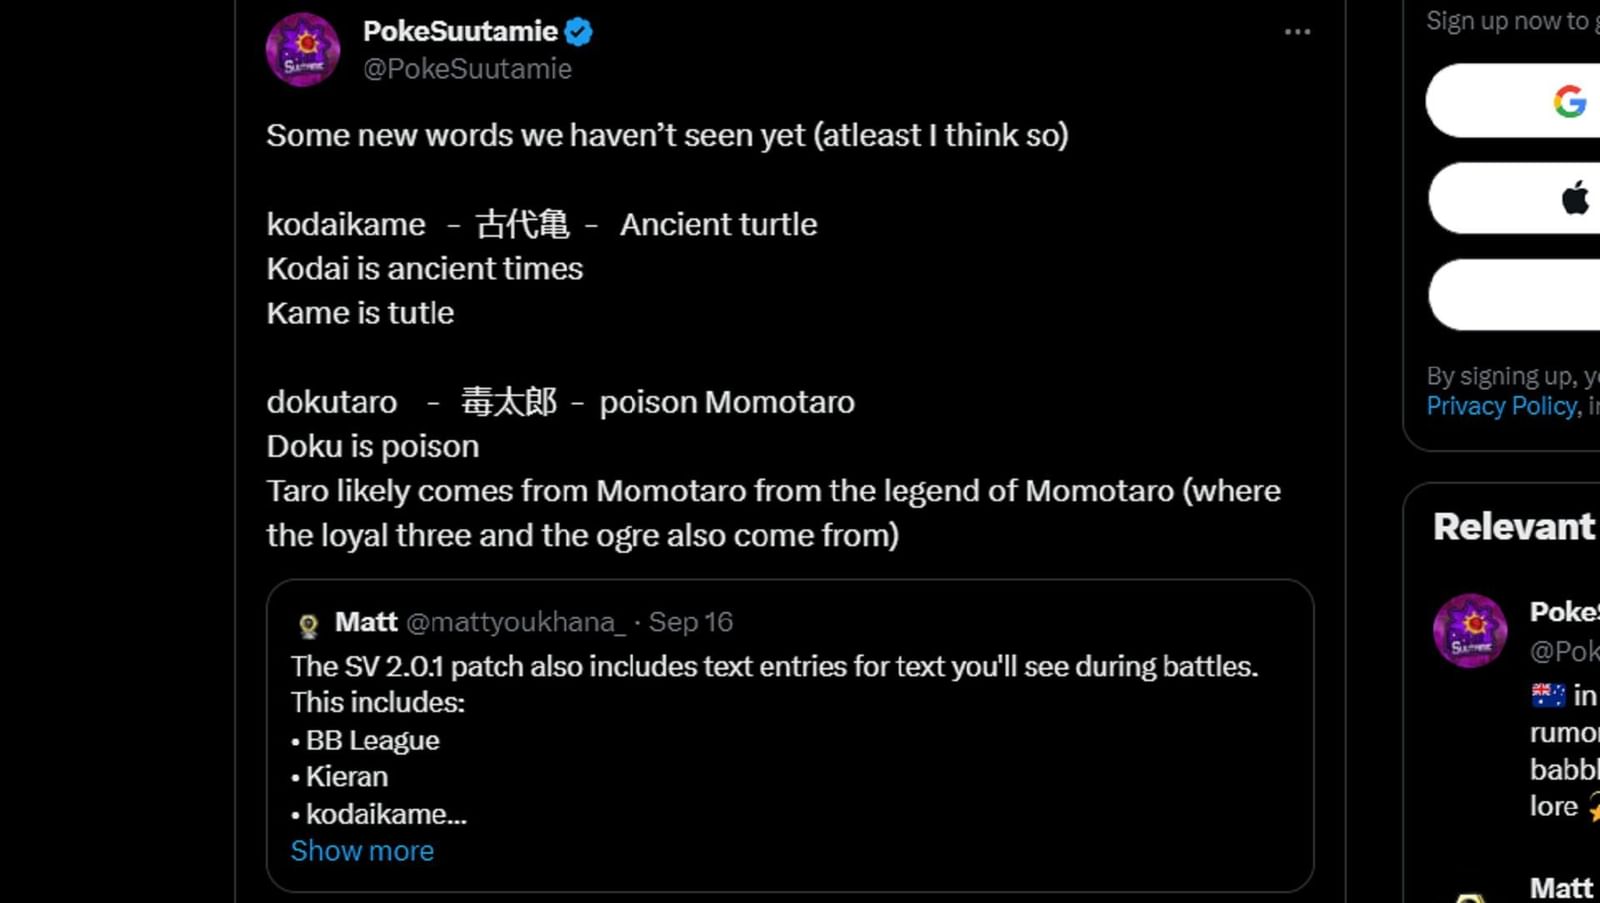Screen dimensions: 1600x903
Task: Expand quoted tweet with Show more
Action: coord(362,851)
